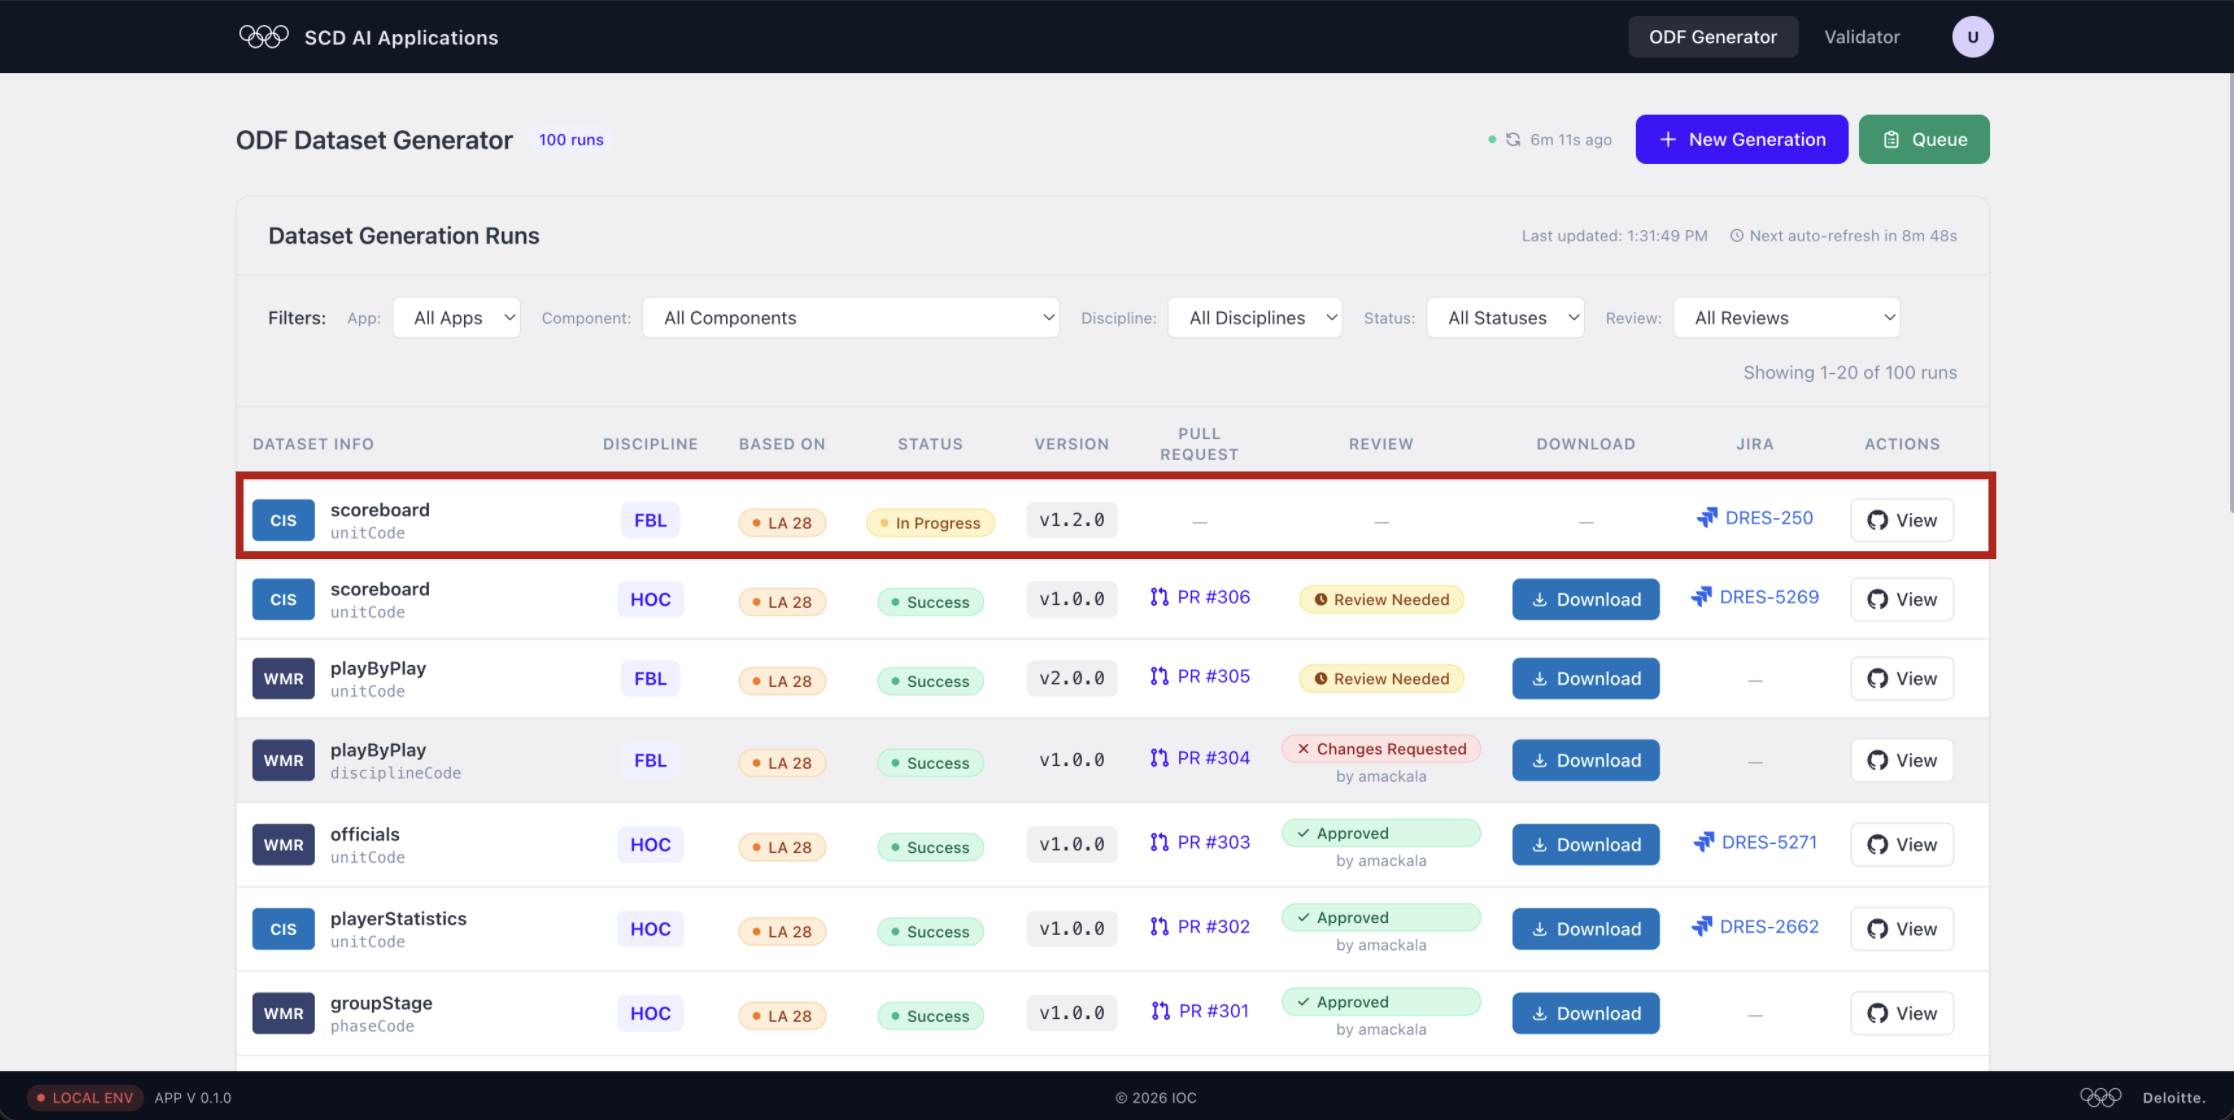
Task: Open the All Statuses dropdown
Action: [x=1505, y=318]
